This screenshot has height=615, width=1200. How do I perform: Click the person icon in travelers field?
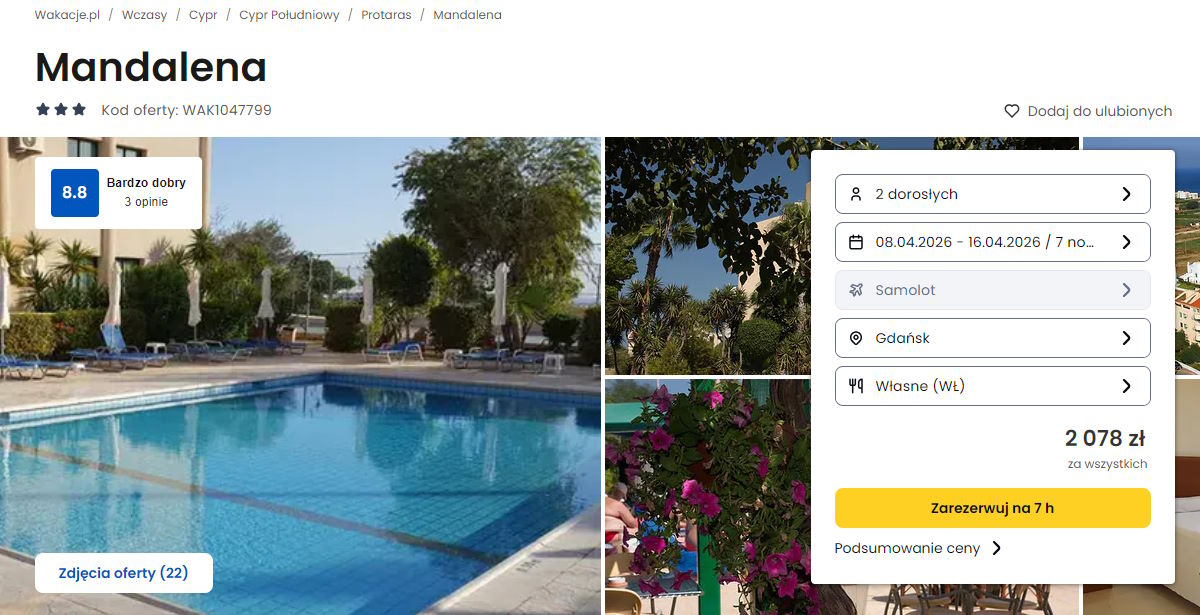856,194
